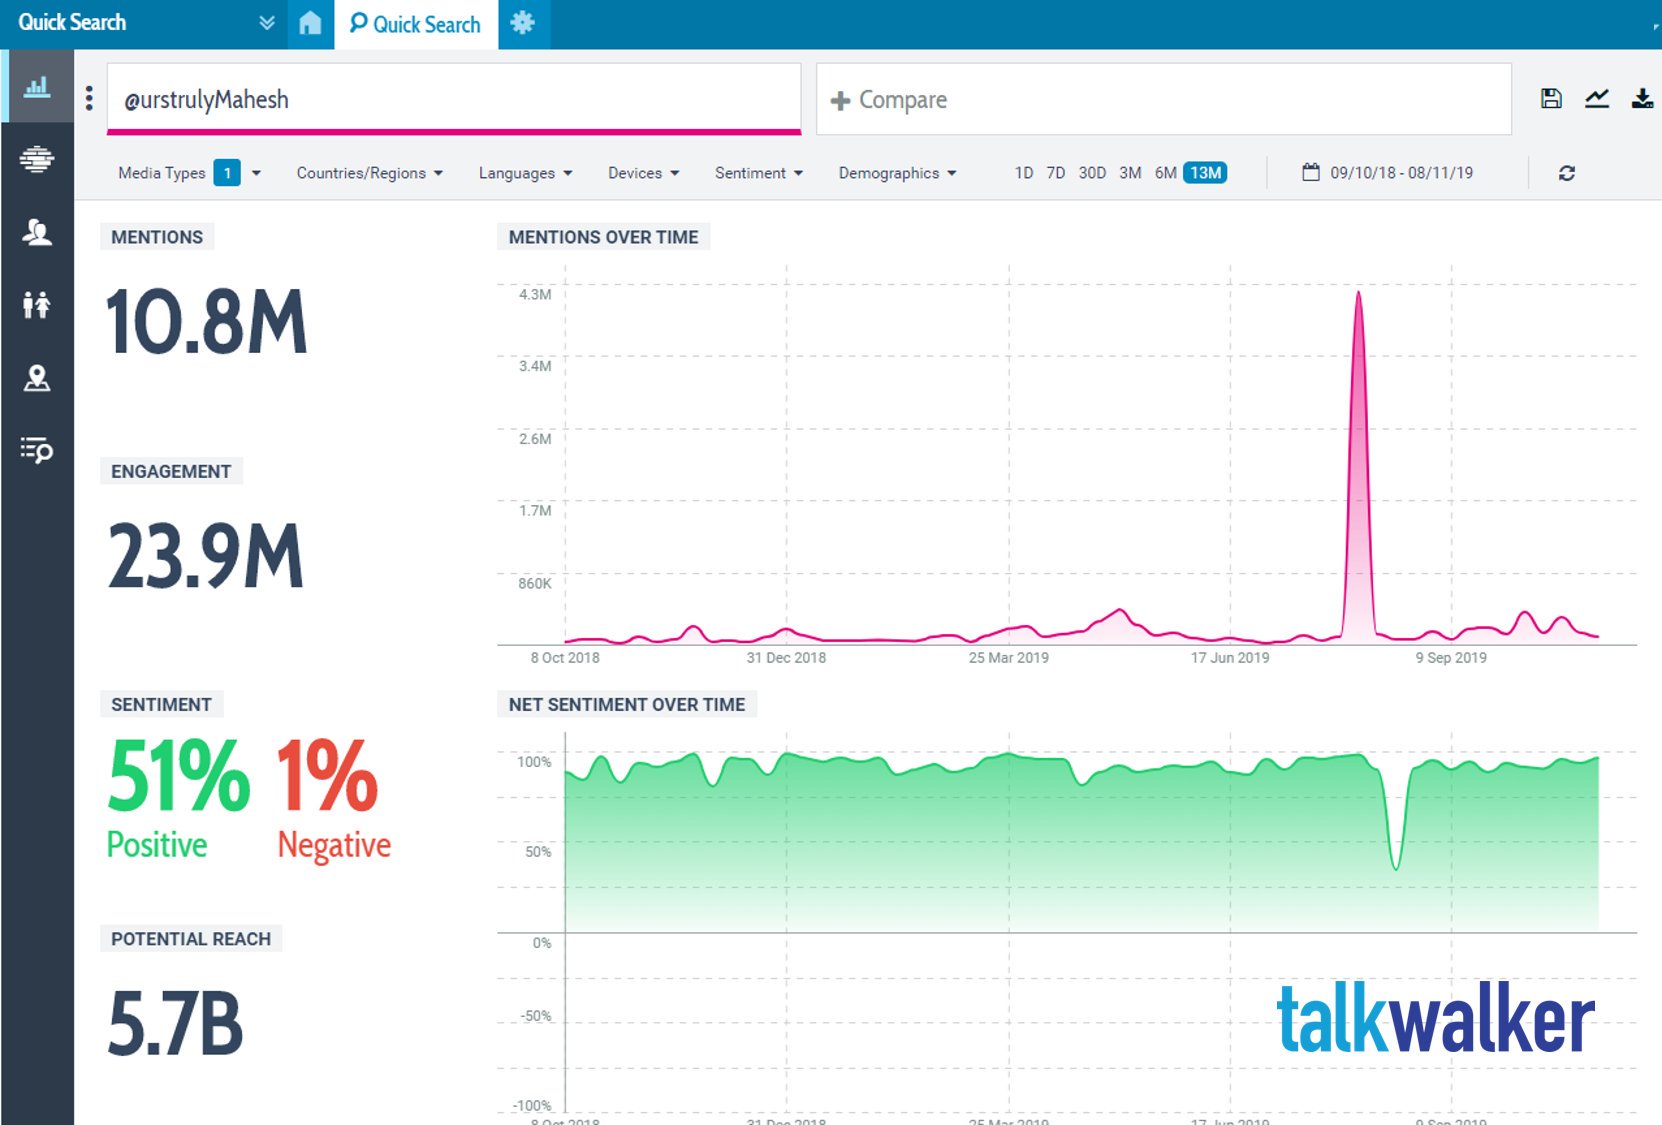Switch to the Quick Search tab
1662x1125 pixels.
[x=415, y=24]
